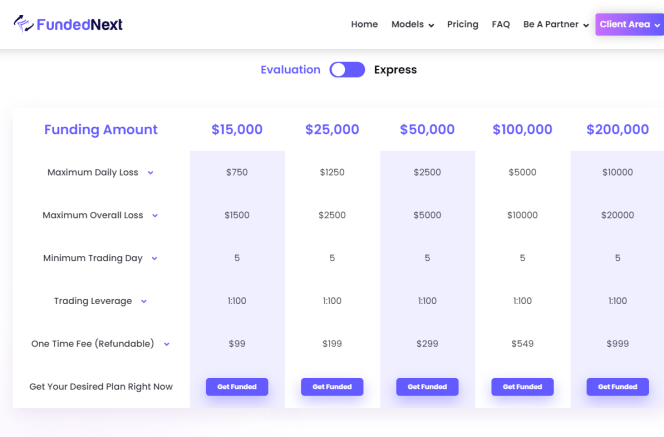Click the $1250 daily loss value
The image size is (664, 437).
pos(332,172)
